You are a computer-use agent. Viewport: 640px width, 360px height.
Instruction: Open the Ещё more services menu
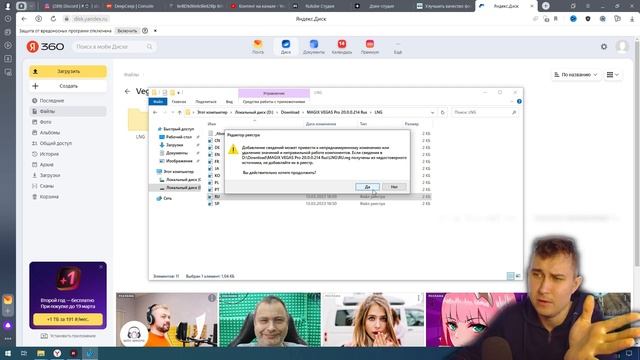click(x=398, y=48)
